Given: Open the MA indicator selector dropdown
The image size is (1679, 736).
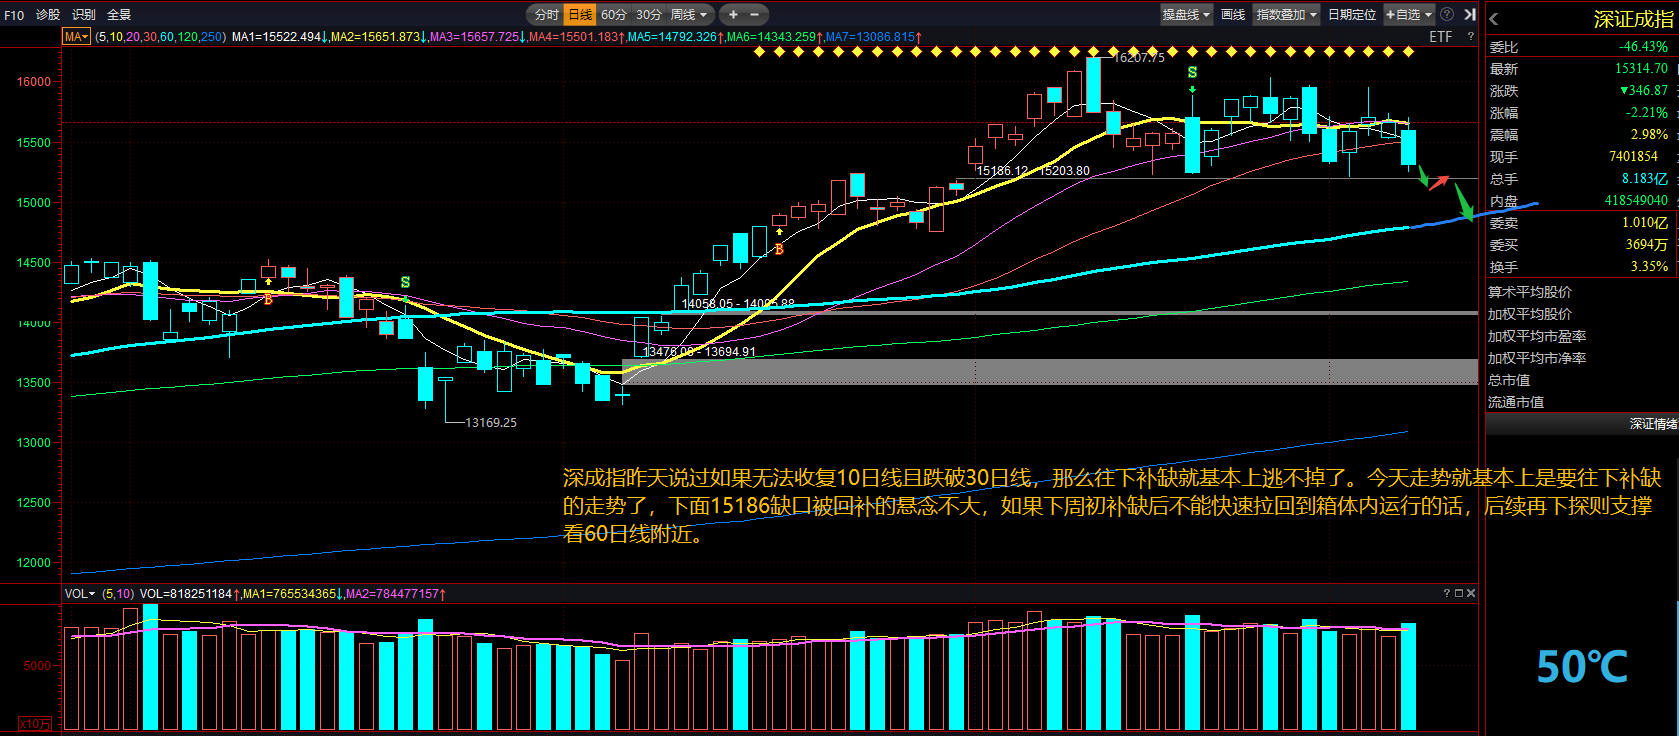Looking at the screenshot, I should [76, 37].
